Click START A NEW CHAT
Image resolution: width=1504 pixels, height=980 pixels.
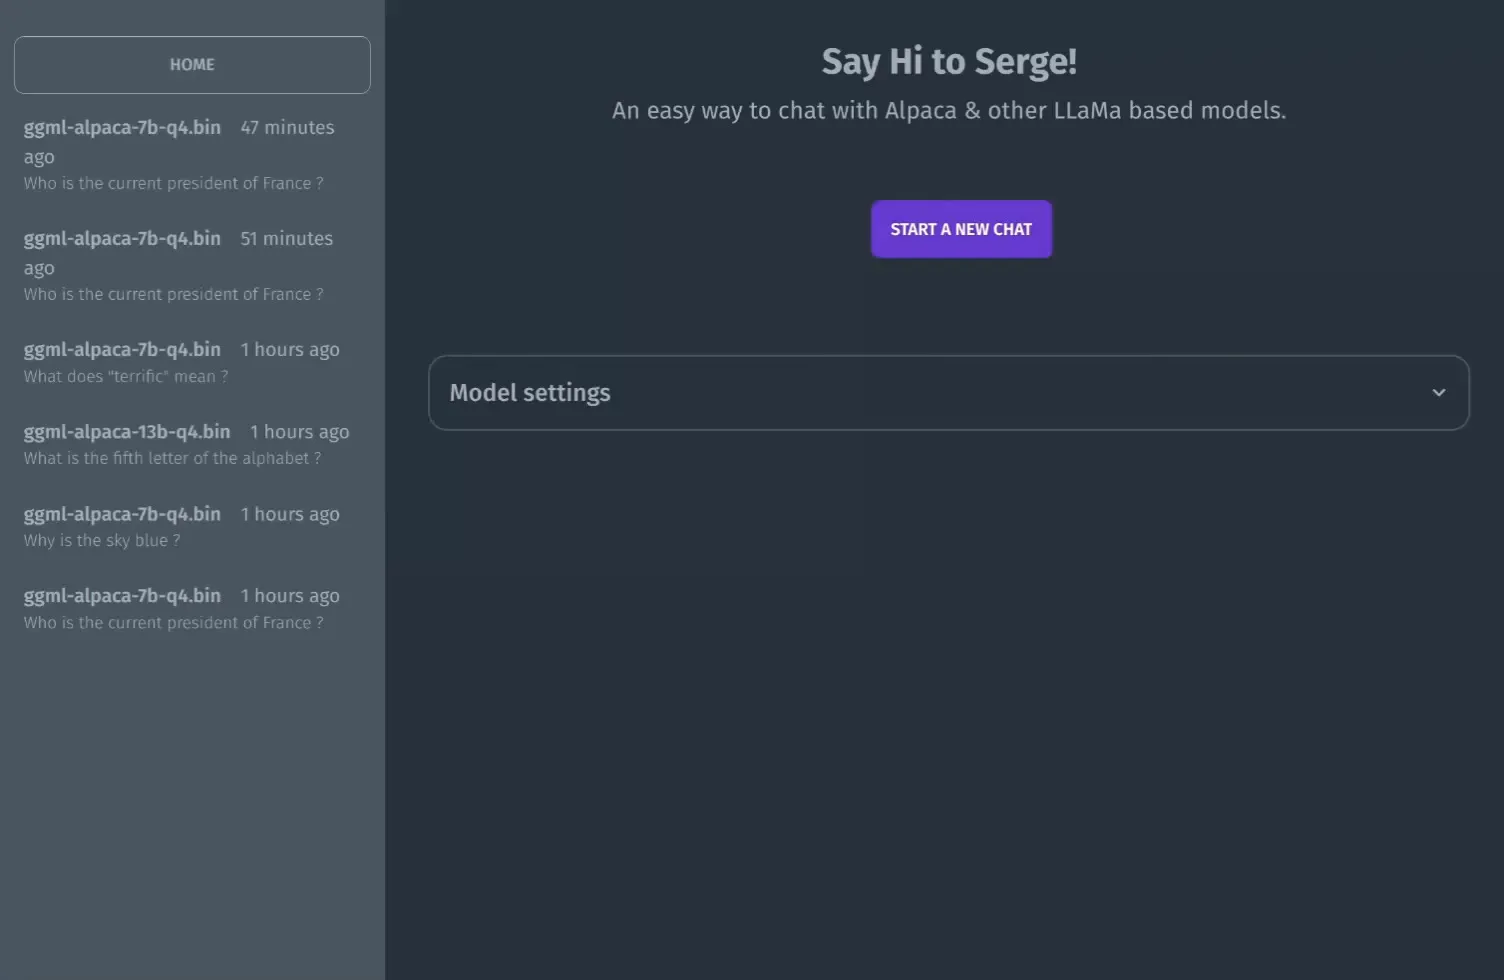(960, 229)
